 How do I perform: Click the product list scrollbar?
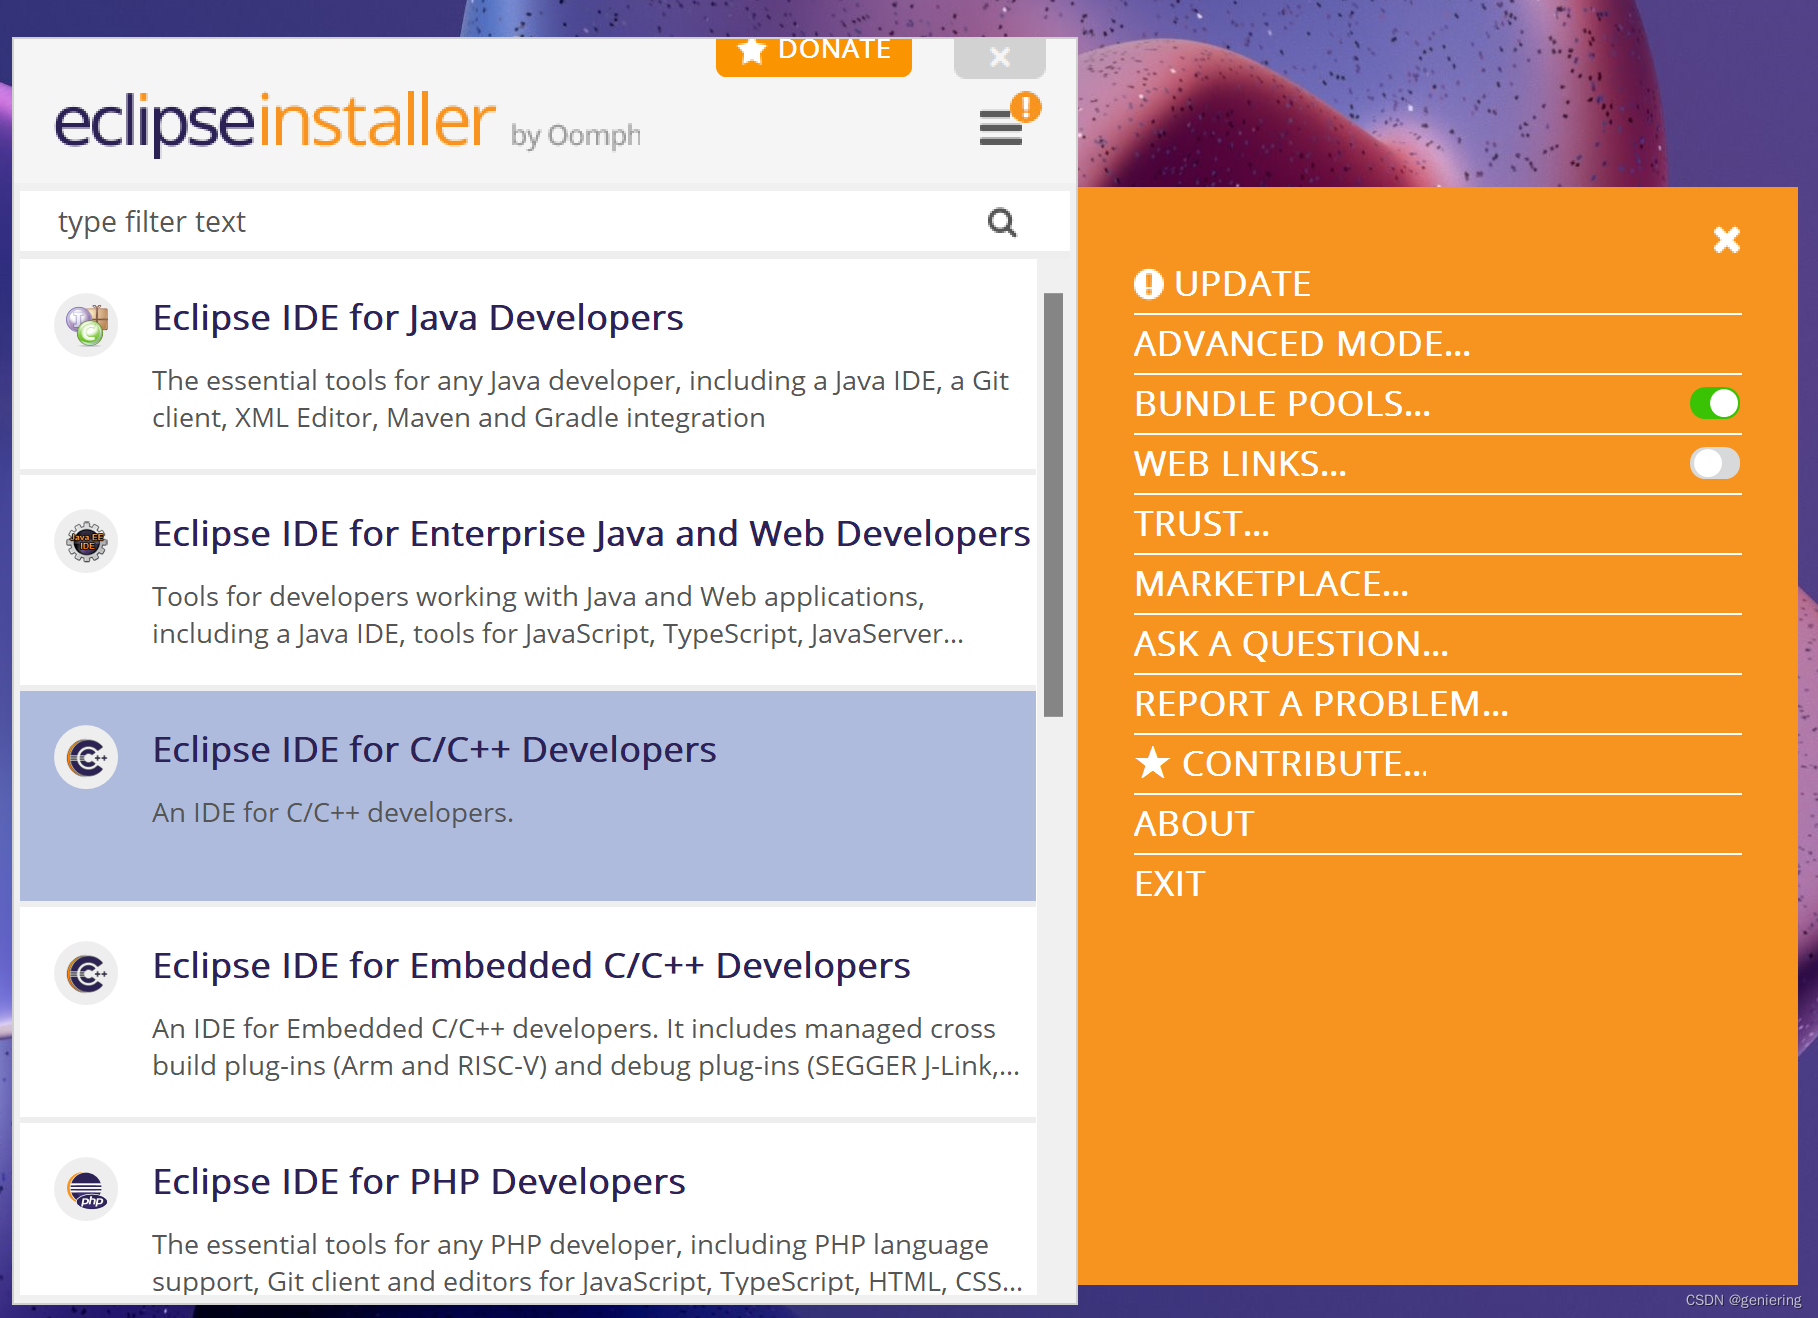tap(1053, 505)
